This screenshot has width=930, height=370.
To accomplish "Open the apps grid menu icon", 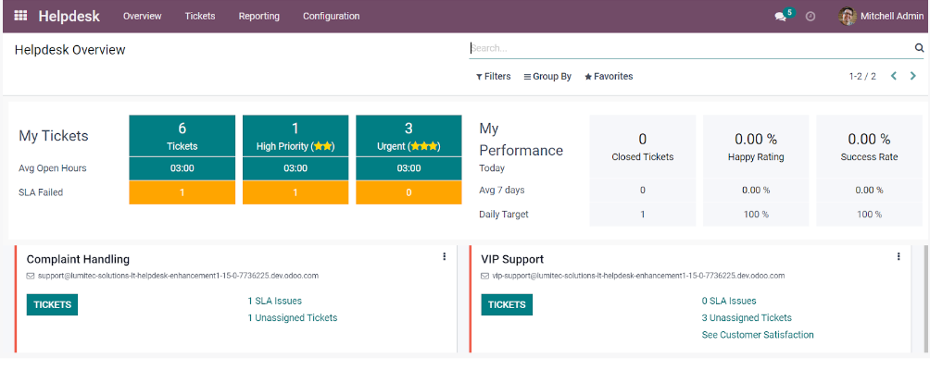I will pos(21,16).
